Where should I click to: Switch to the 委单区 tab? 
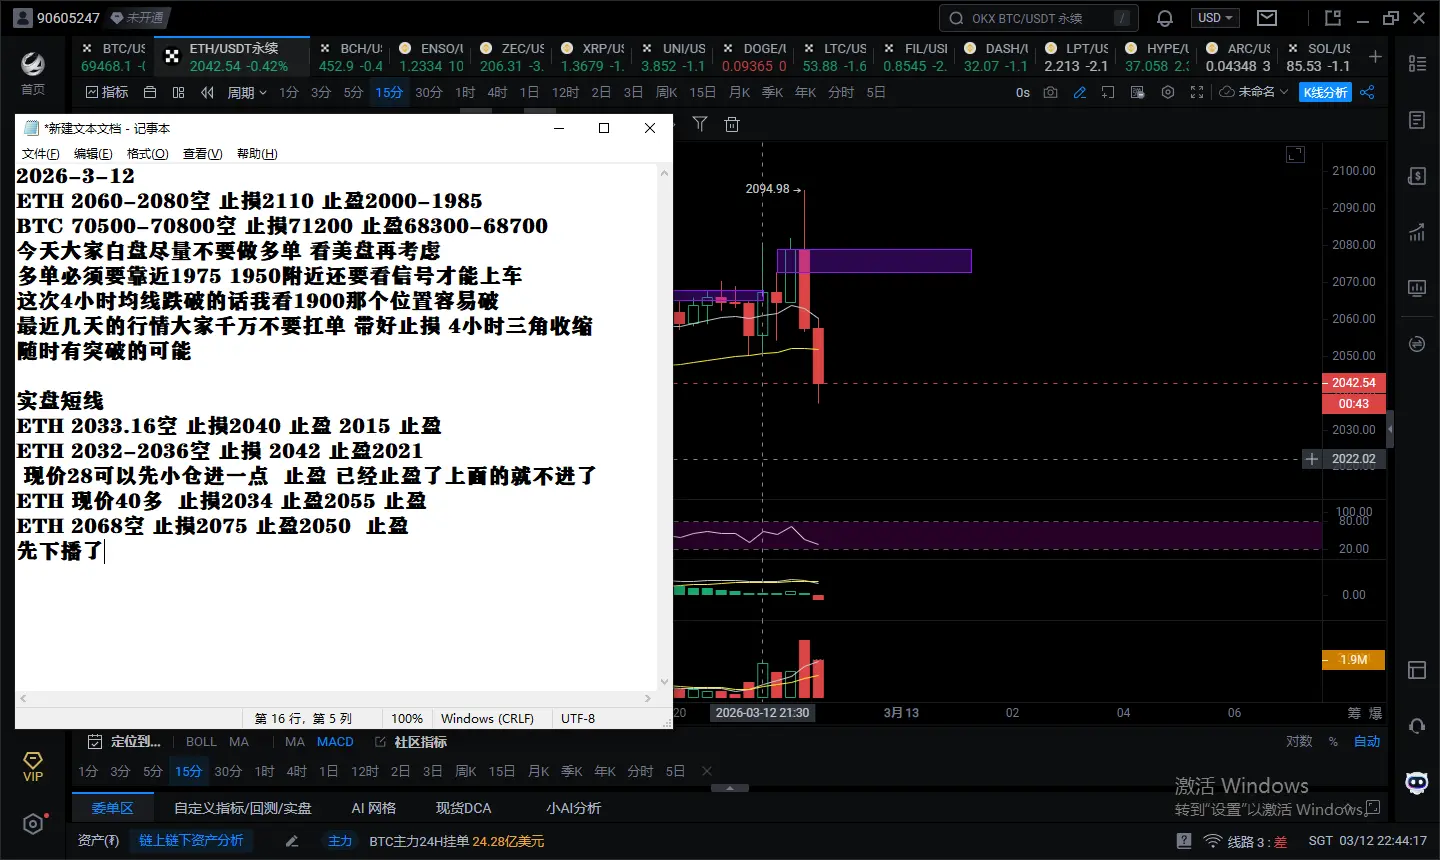coord(112,808)
